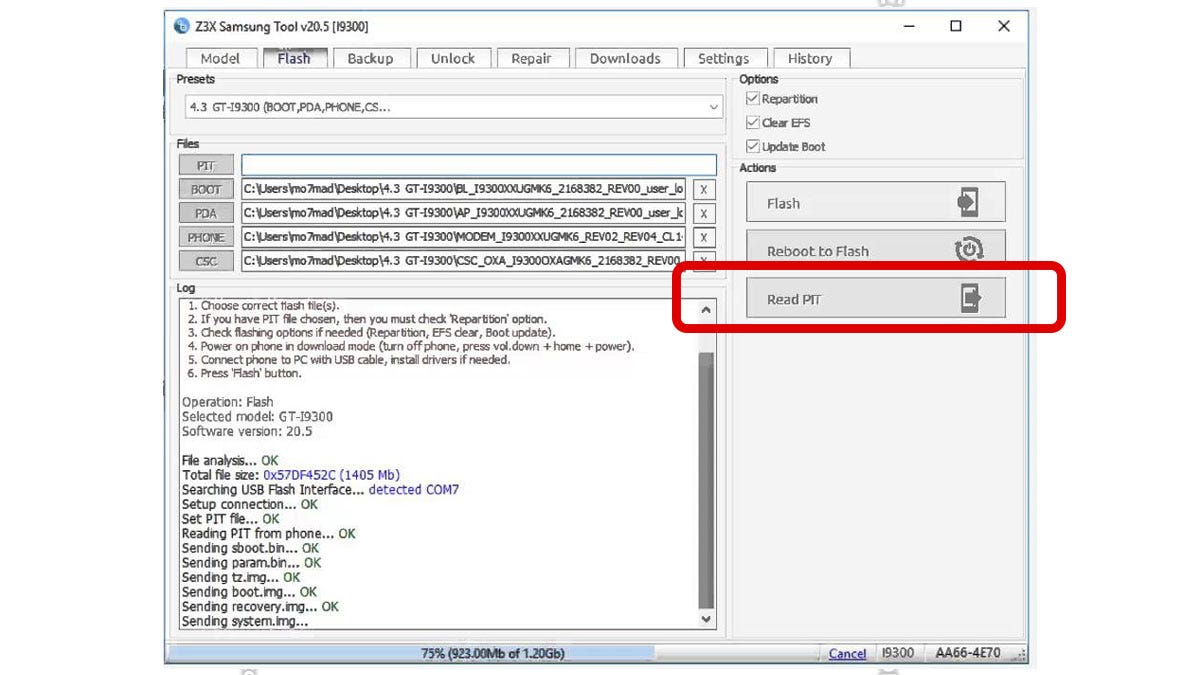
Task: Toggle the Clear EFS checkbox
Action: (x=753, y=123)
